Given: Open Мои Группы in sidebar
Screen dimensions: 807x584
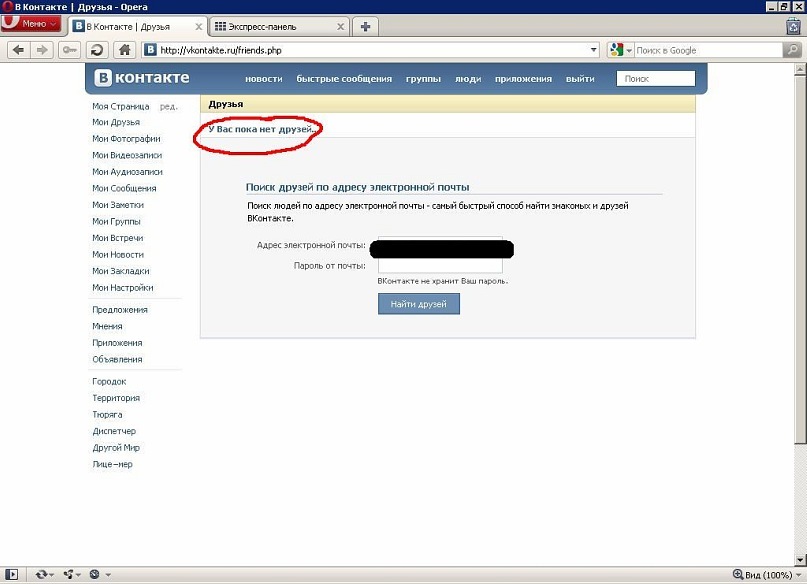Looking at the screenshot, I should pos(116,221).
